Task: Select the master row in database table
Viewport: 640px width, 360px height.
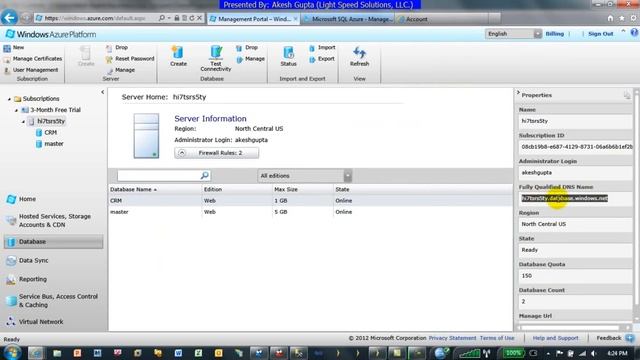Action: [310, 212]
